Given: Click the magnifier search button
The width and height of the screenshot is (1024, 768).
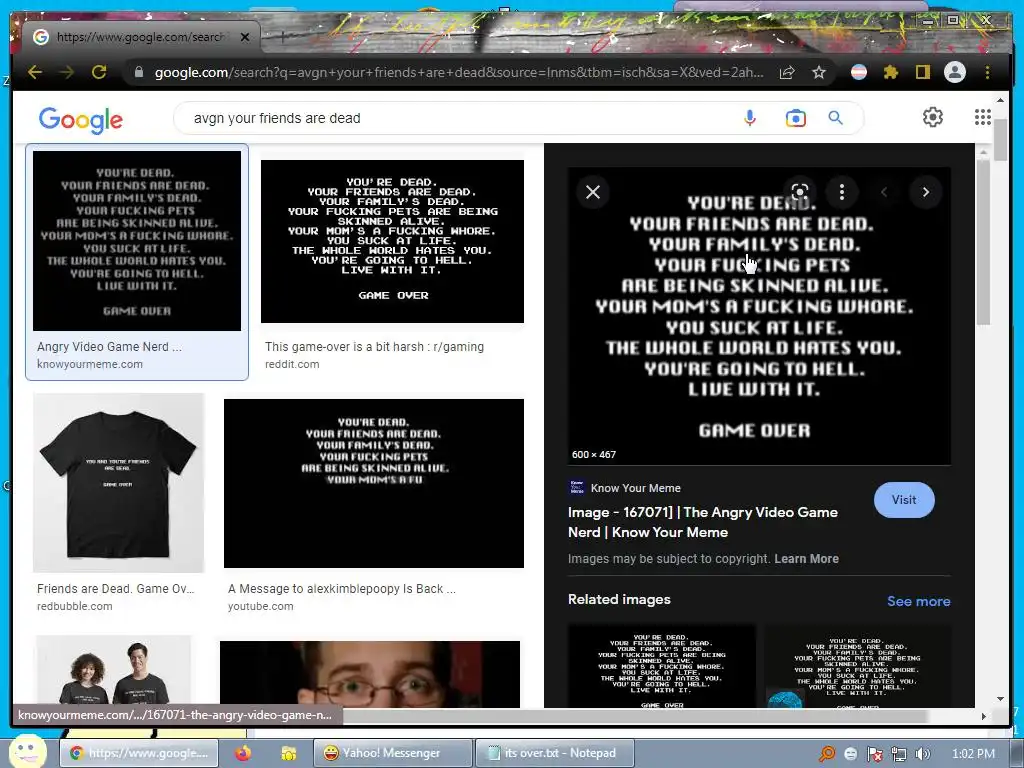Looking at the screenshot, I should [835, 118].
